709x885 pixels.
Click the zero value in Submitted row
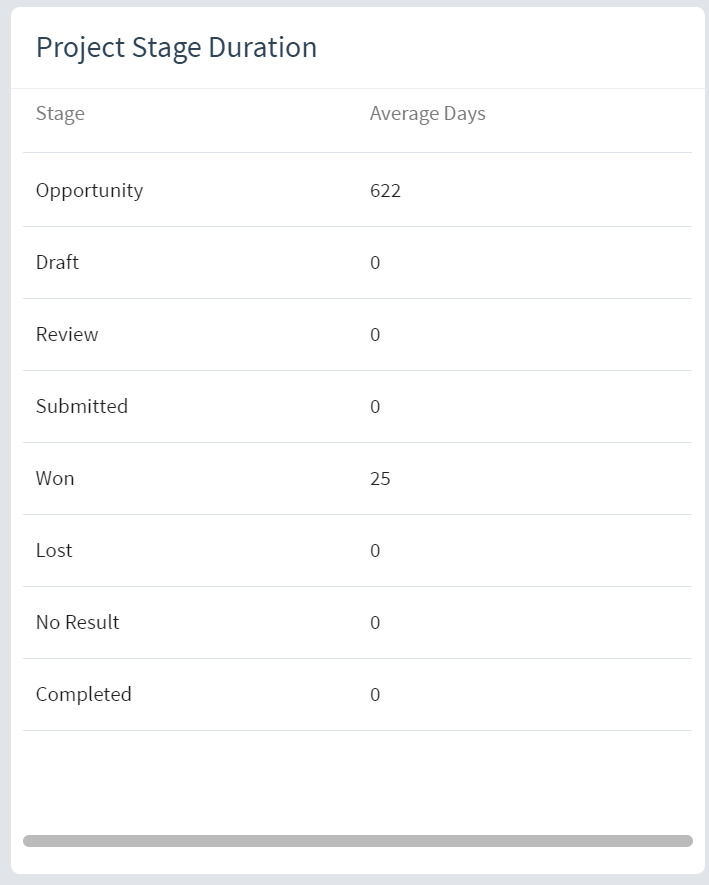click(x=375, y=406)
